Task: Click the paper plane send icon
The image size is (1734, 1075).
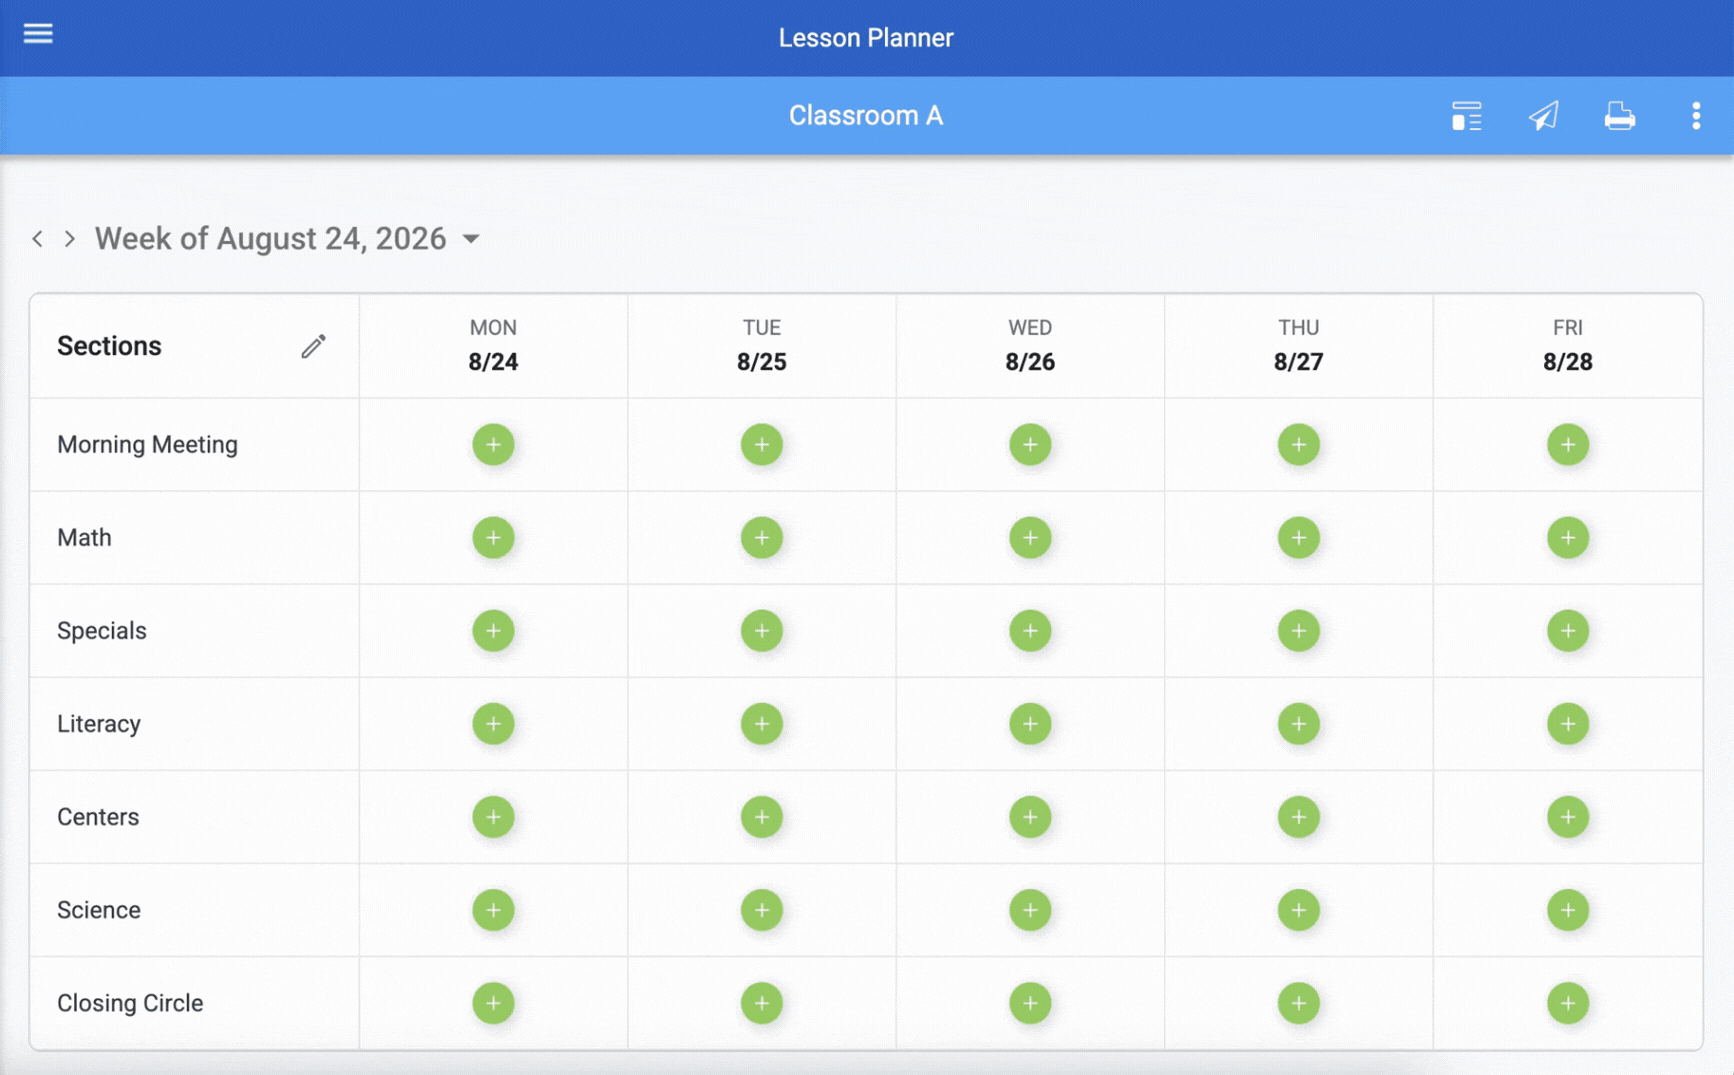Action: [x=1543, y=116]
